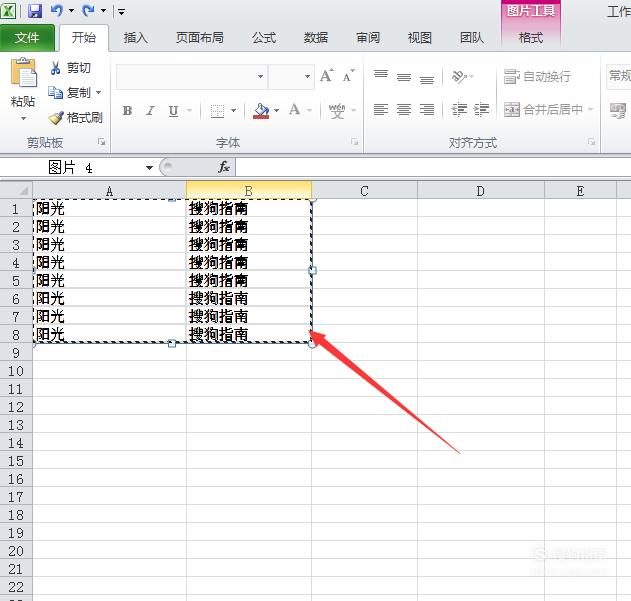The image size is (631, 601).
Task: Open the Fill Color dropdown arrow
Action: click(276, 110)
